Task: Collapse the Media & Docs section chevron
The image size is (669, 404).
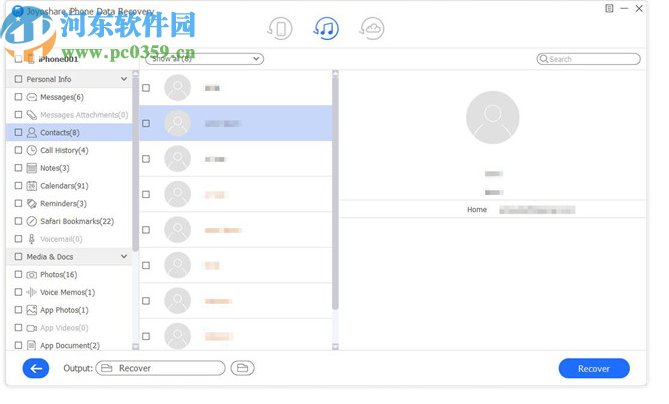Action: pos(124,256)
